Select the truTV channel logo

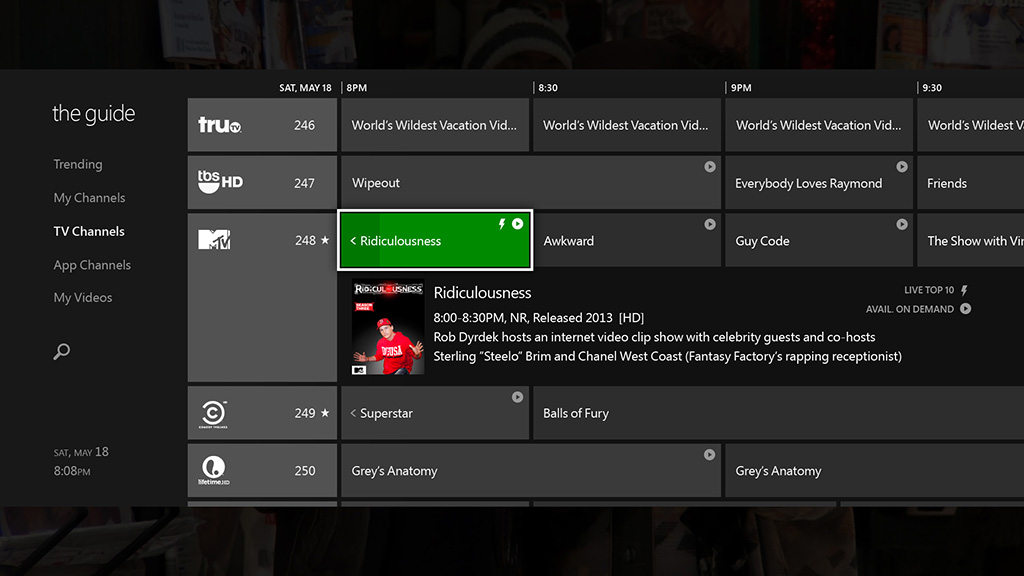tap(219, 125)
